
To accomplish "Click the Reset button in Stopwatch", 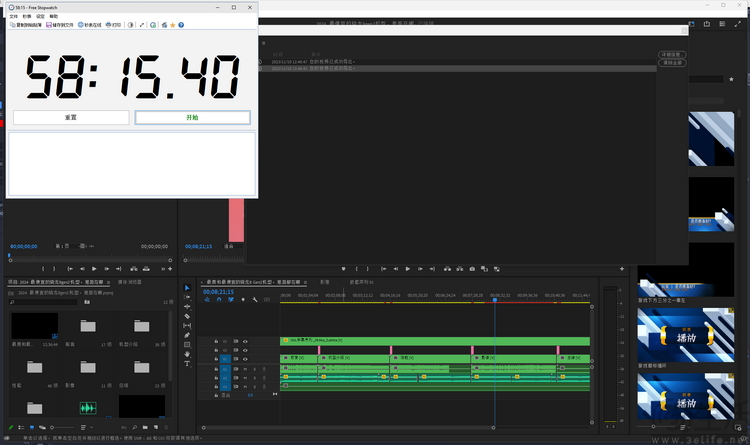I will (71, 117).
